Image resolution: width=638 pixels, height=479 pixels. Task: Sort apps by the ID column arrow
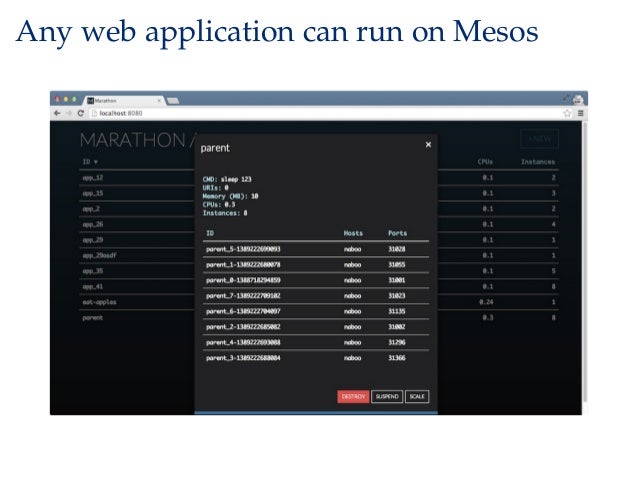tap(96, 162)
